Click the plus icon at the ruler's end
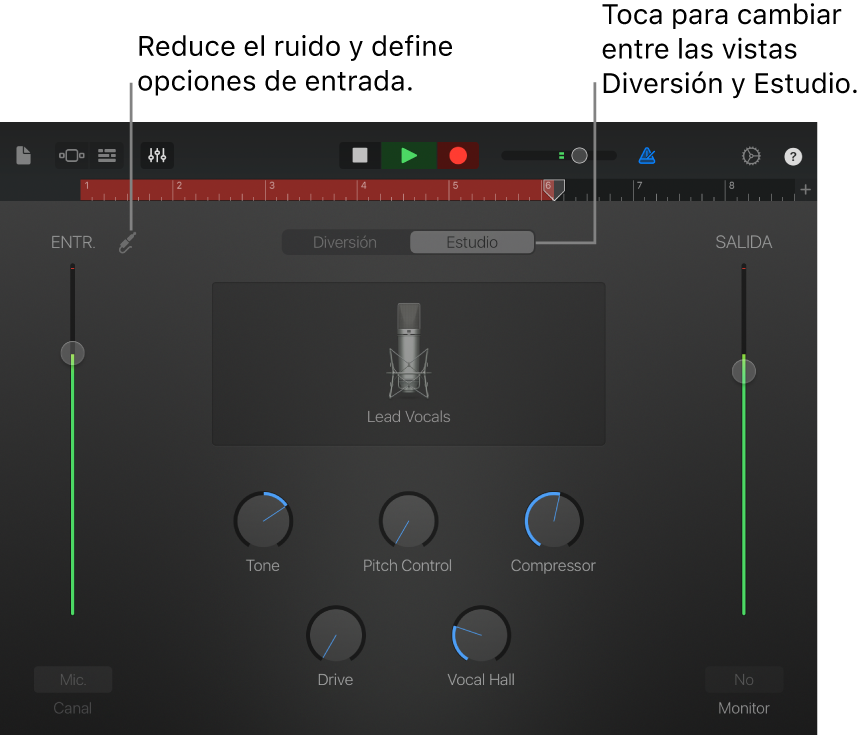This screenshot has width=867, height=737. (806, 189)
